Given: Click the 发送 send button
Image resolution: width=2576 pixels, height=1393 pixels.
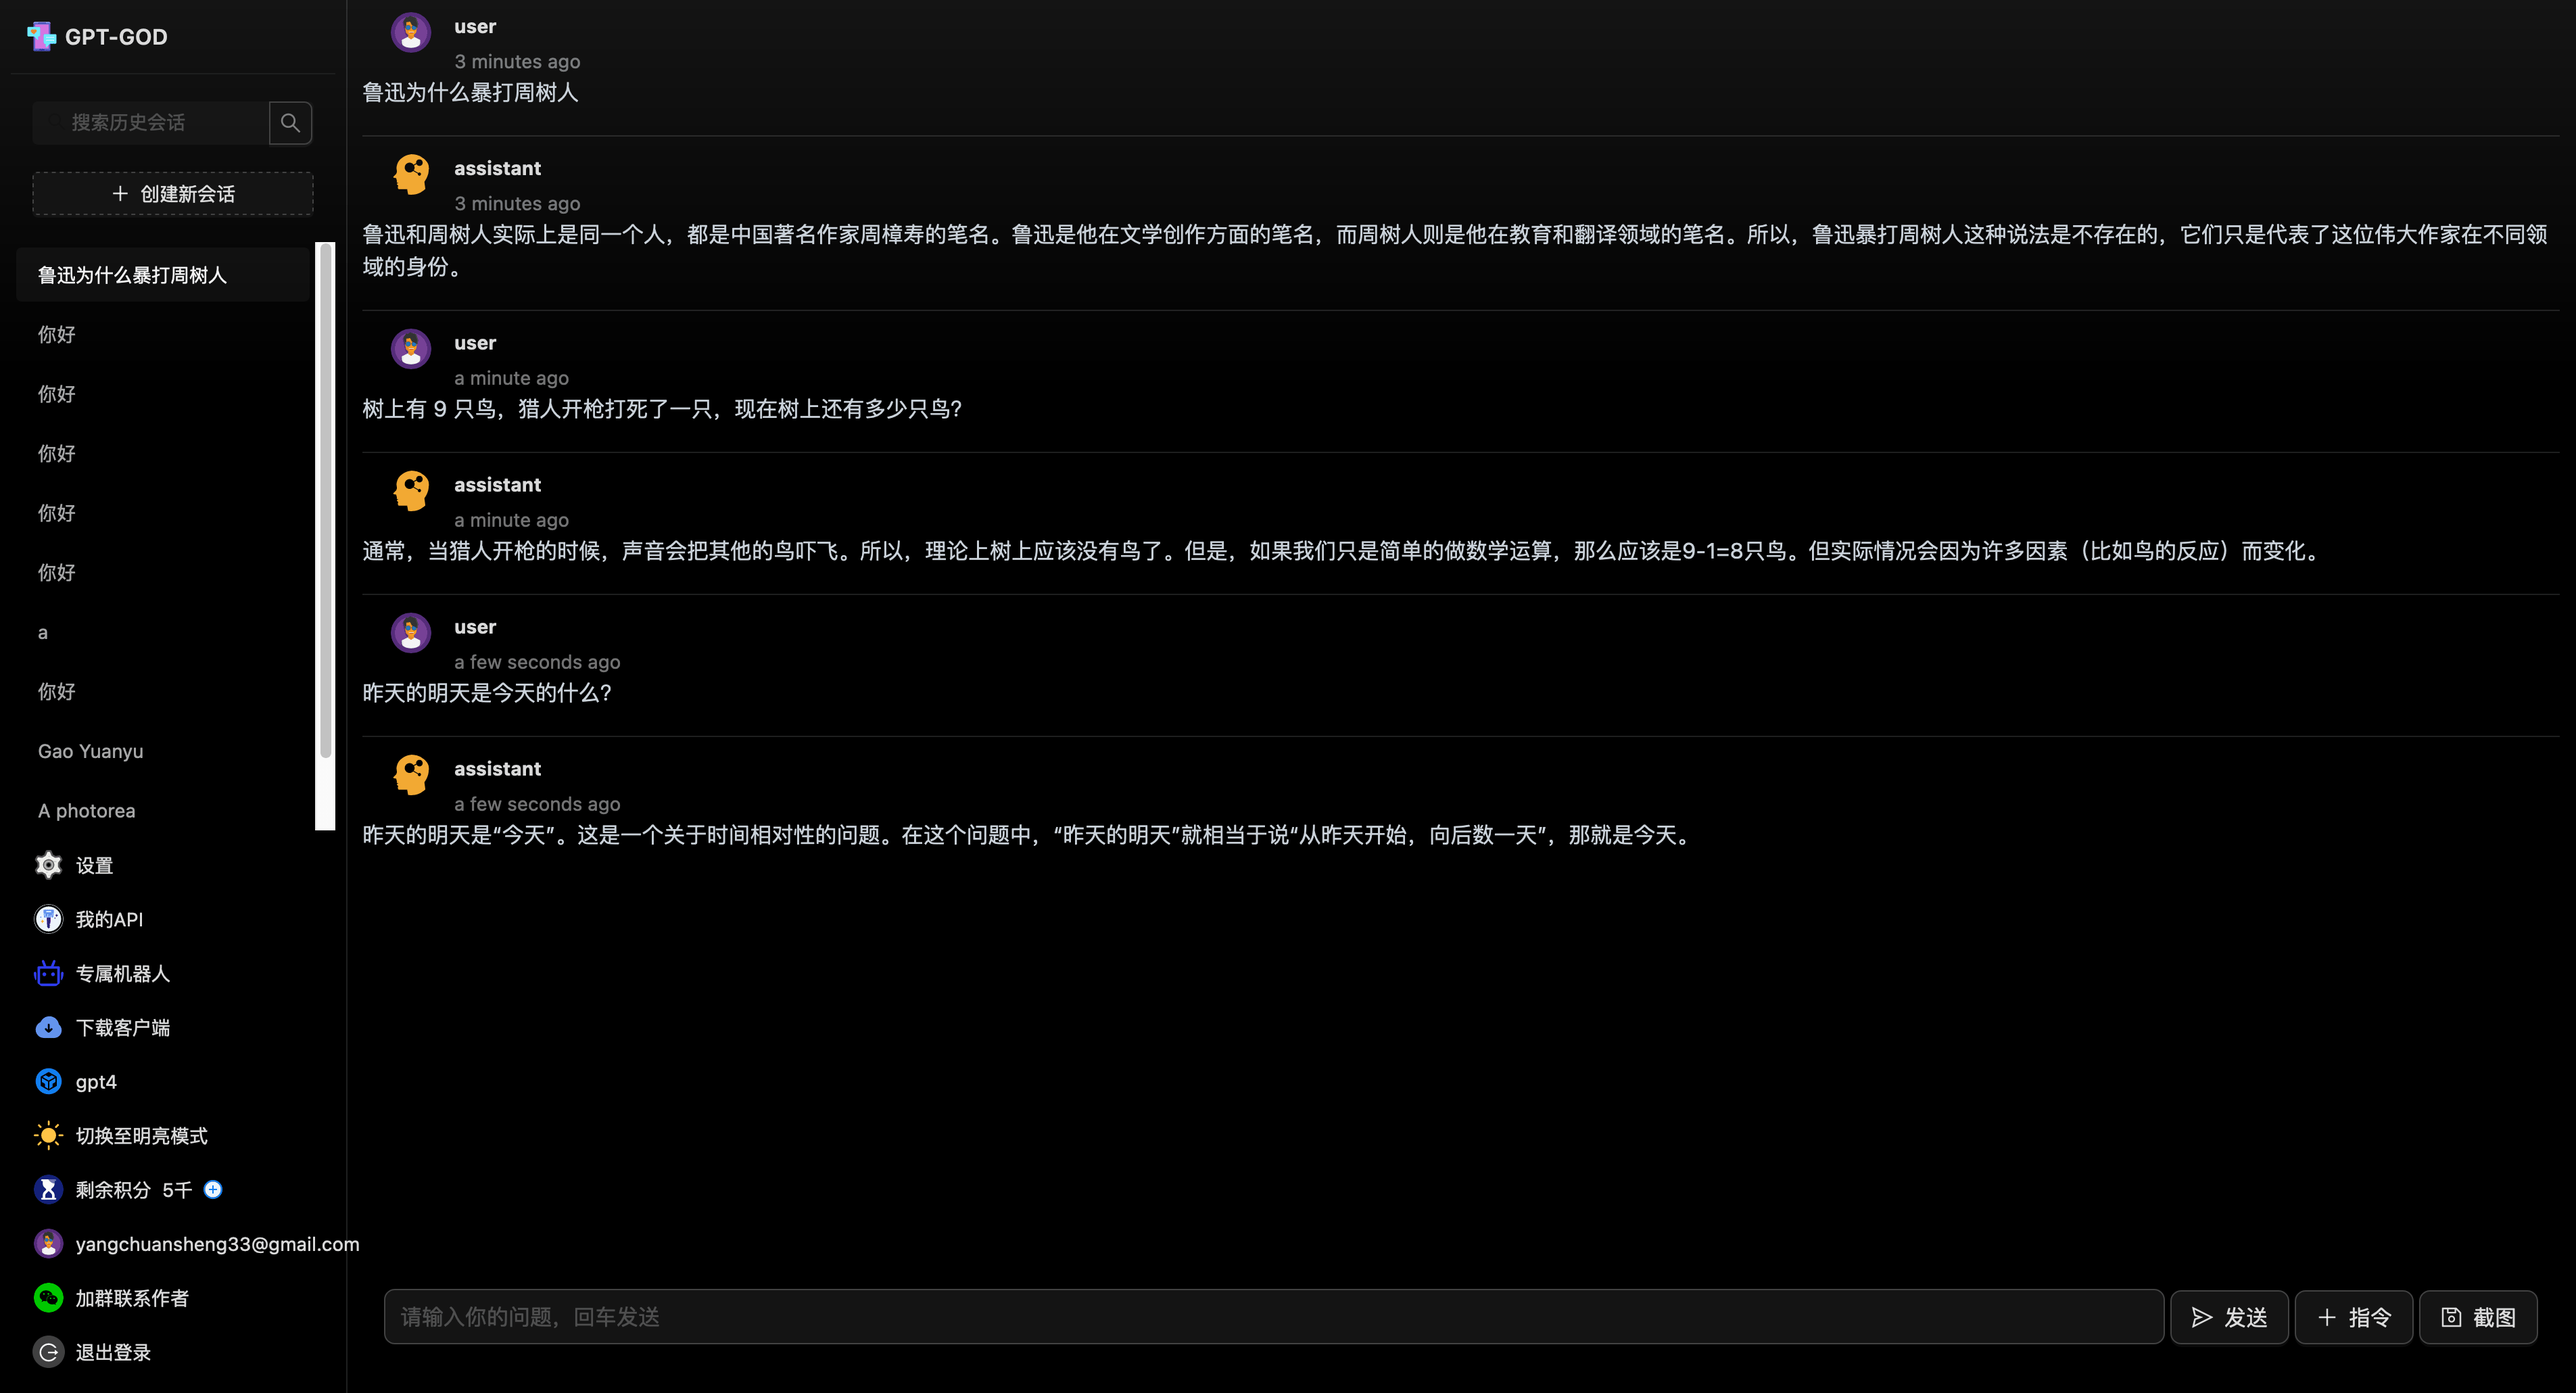Looking at the screenshot, I should point(2229,1316).
